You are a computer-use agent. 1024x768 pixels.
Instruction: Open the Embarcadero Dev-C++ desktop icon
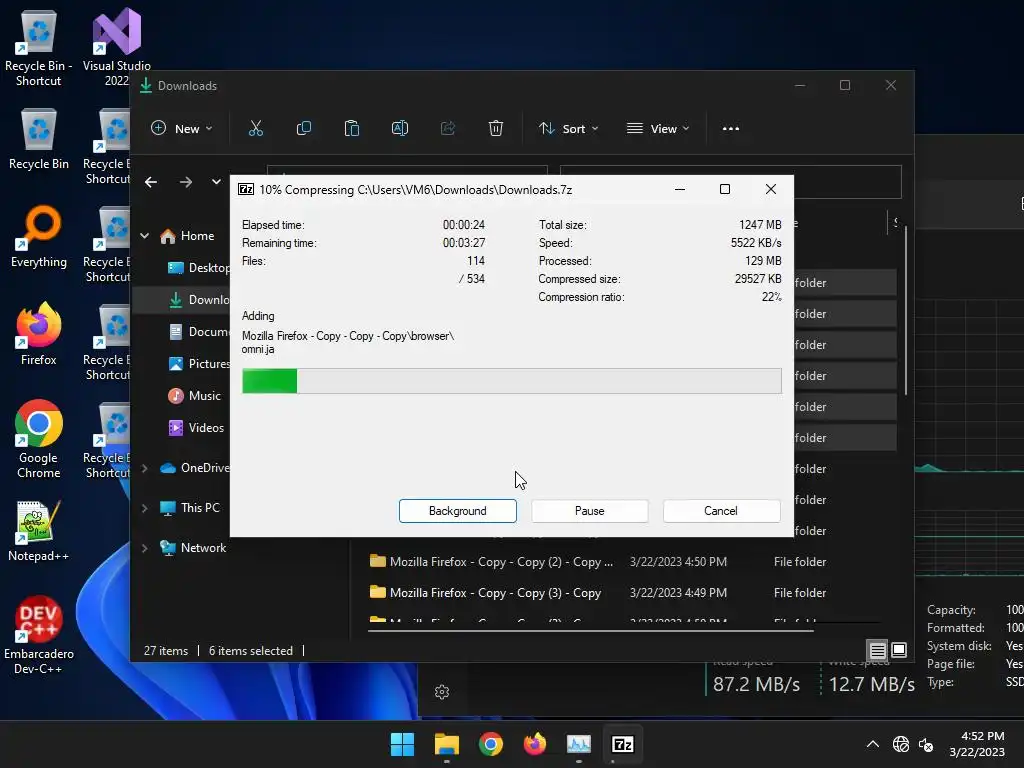point(39,635)
